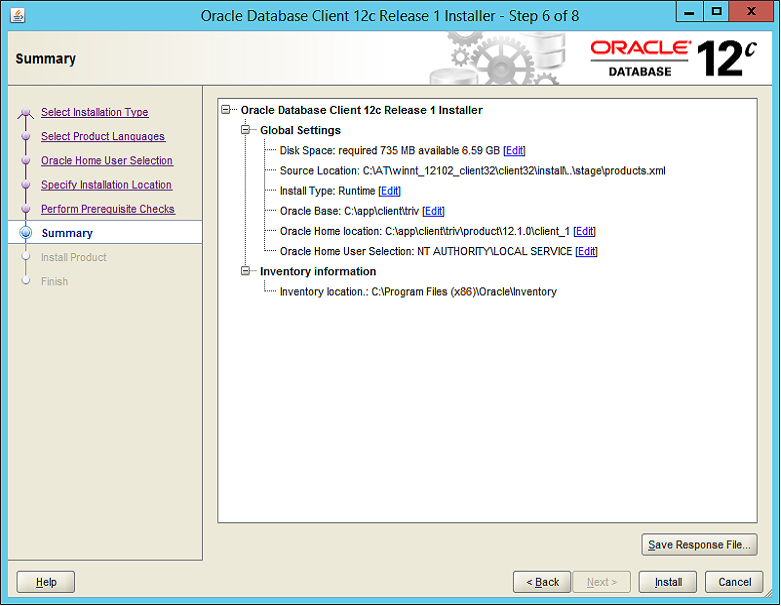The image size is (781, 606).
Task: Jump to Oracle Home User Selection step
Action: click(x=106, y=161)
